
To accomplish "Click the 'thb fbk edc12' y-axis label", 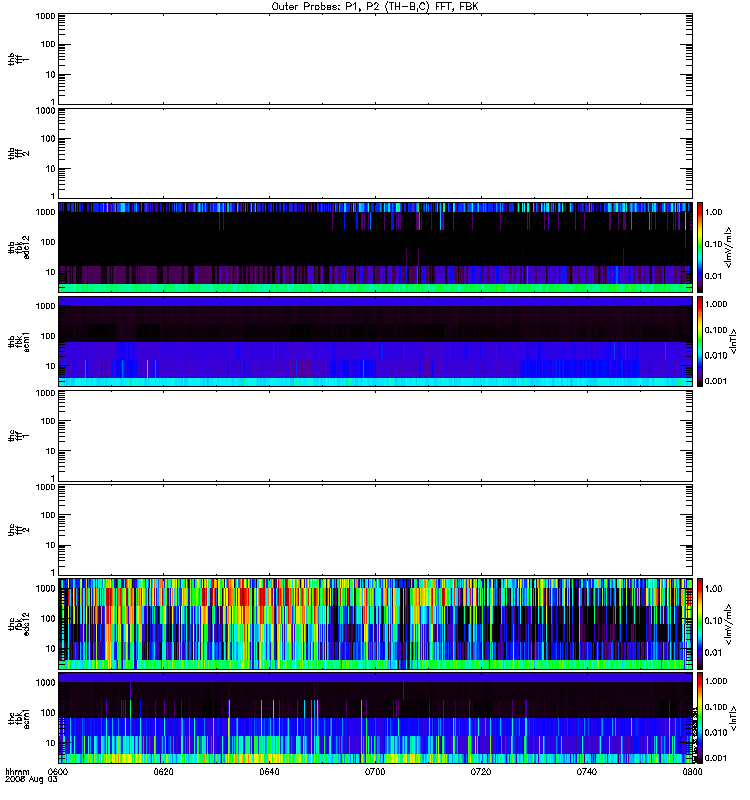I will pyautogui.click(x=19, y=247).
